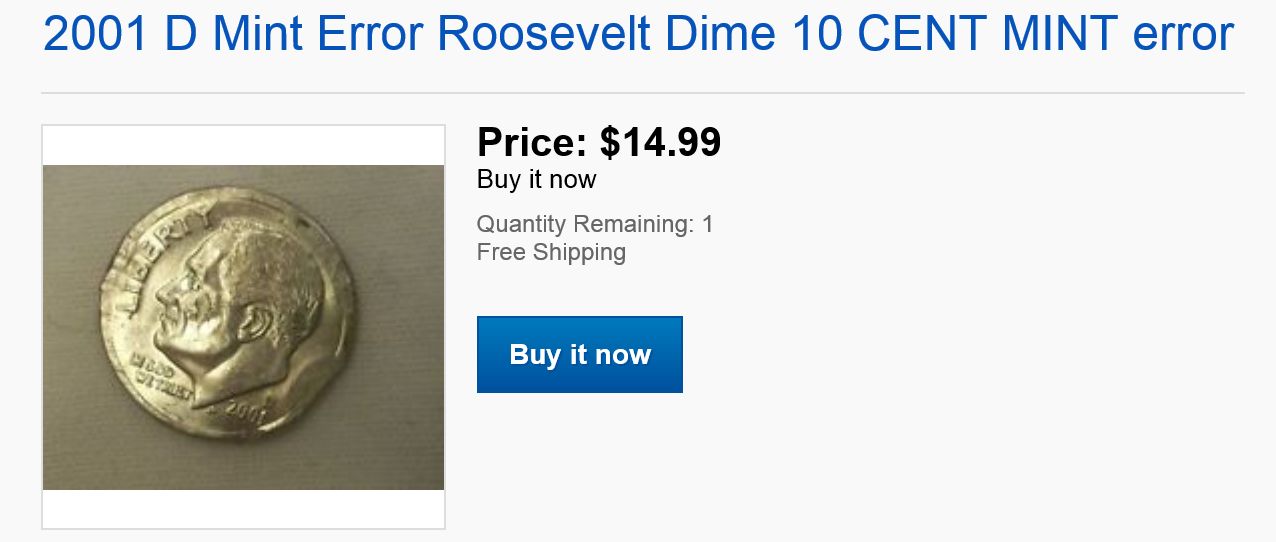Click the 2001 date on the coin
Screen dimensions: 1276x542
coord(245,408)
